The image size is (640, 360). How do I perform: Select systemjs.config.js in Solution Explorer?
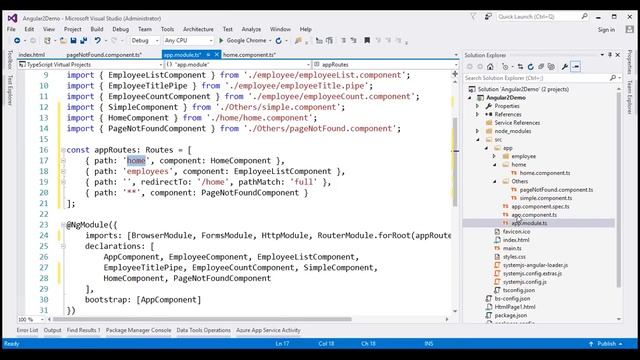(x=524, y=282)
